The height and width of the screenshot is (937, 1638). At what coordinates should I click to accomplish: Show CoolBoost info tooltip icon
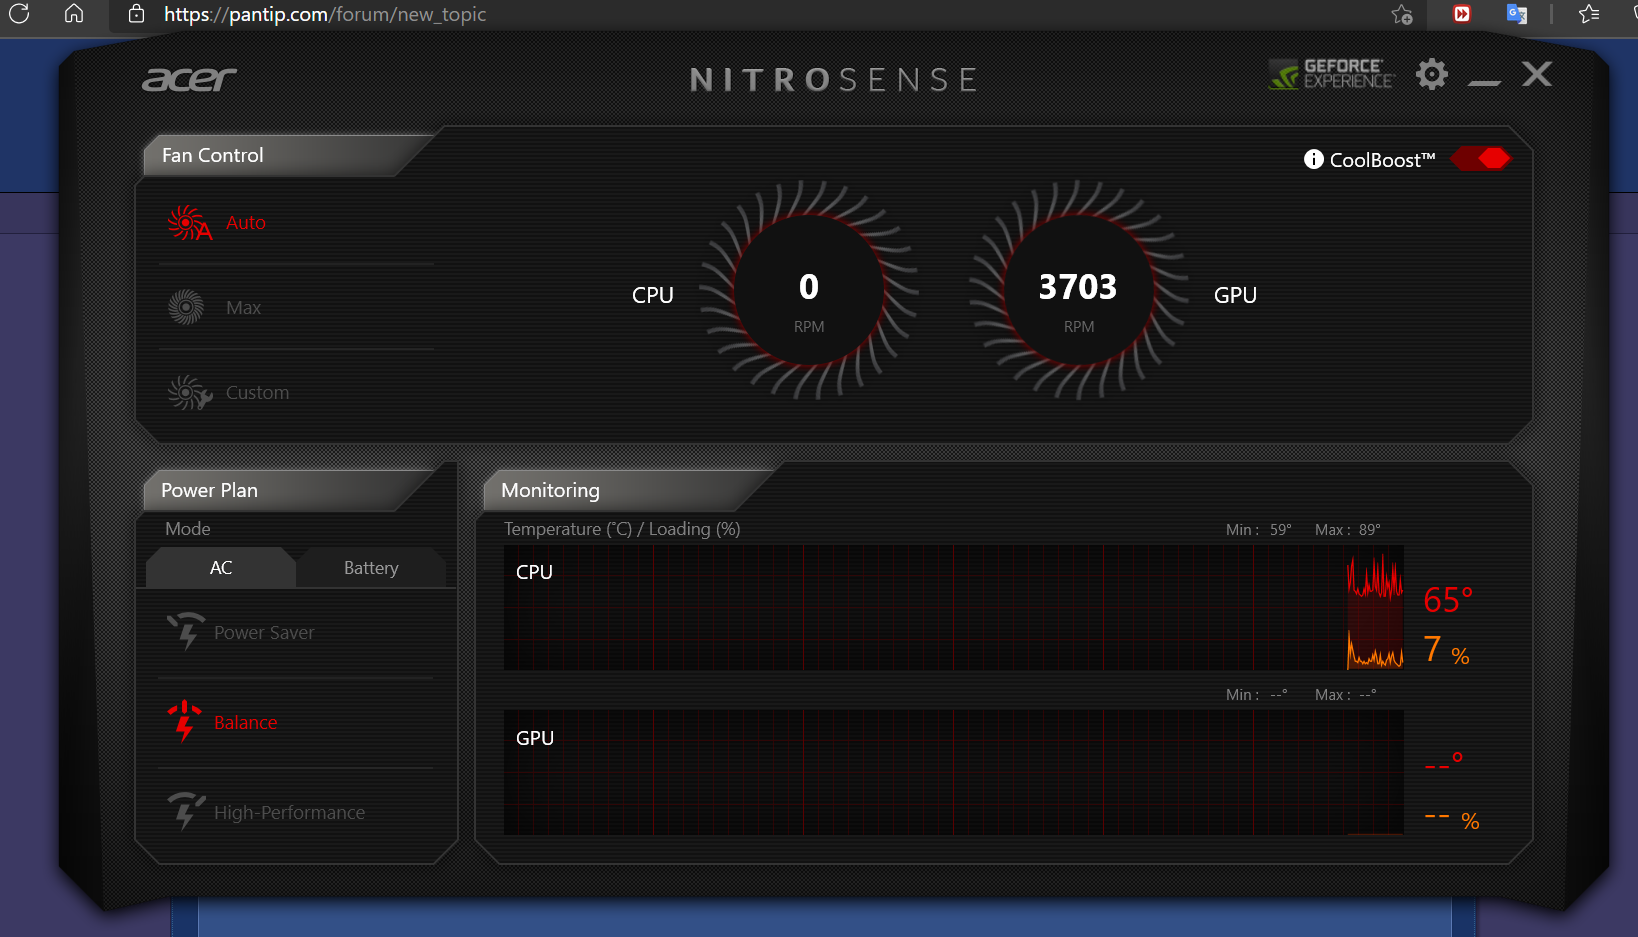point(1314,159)
